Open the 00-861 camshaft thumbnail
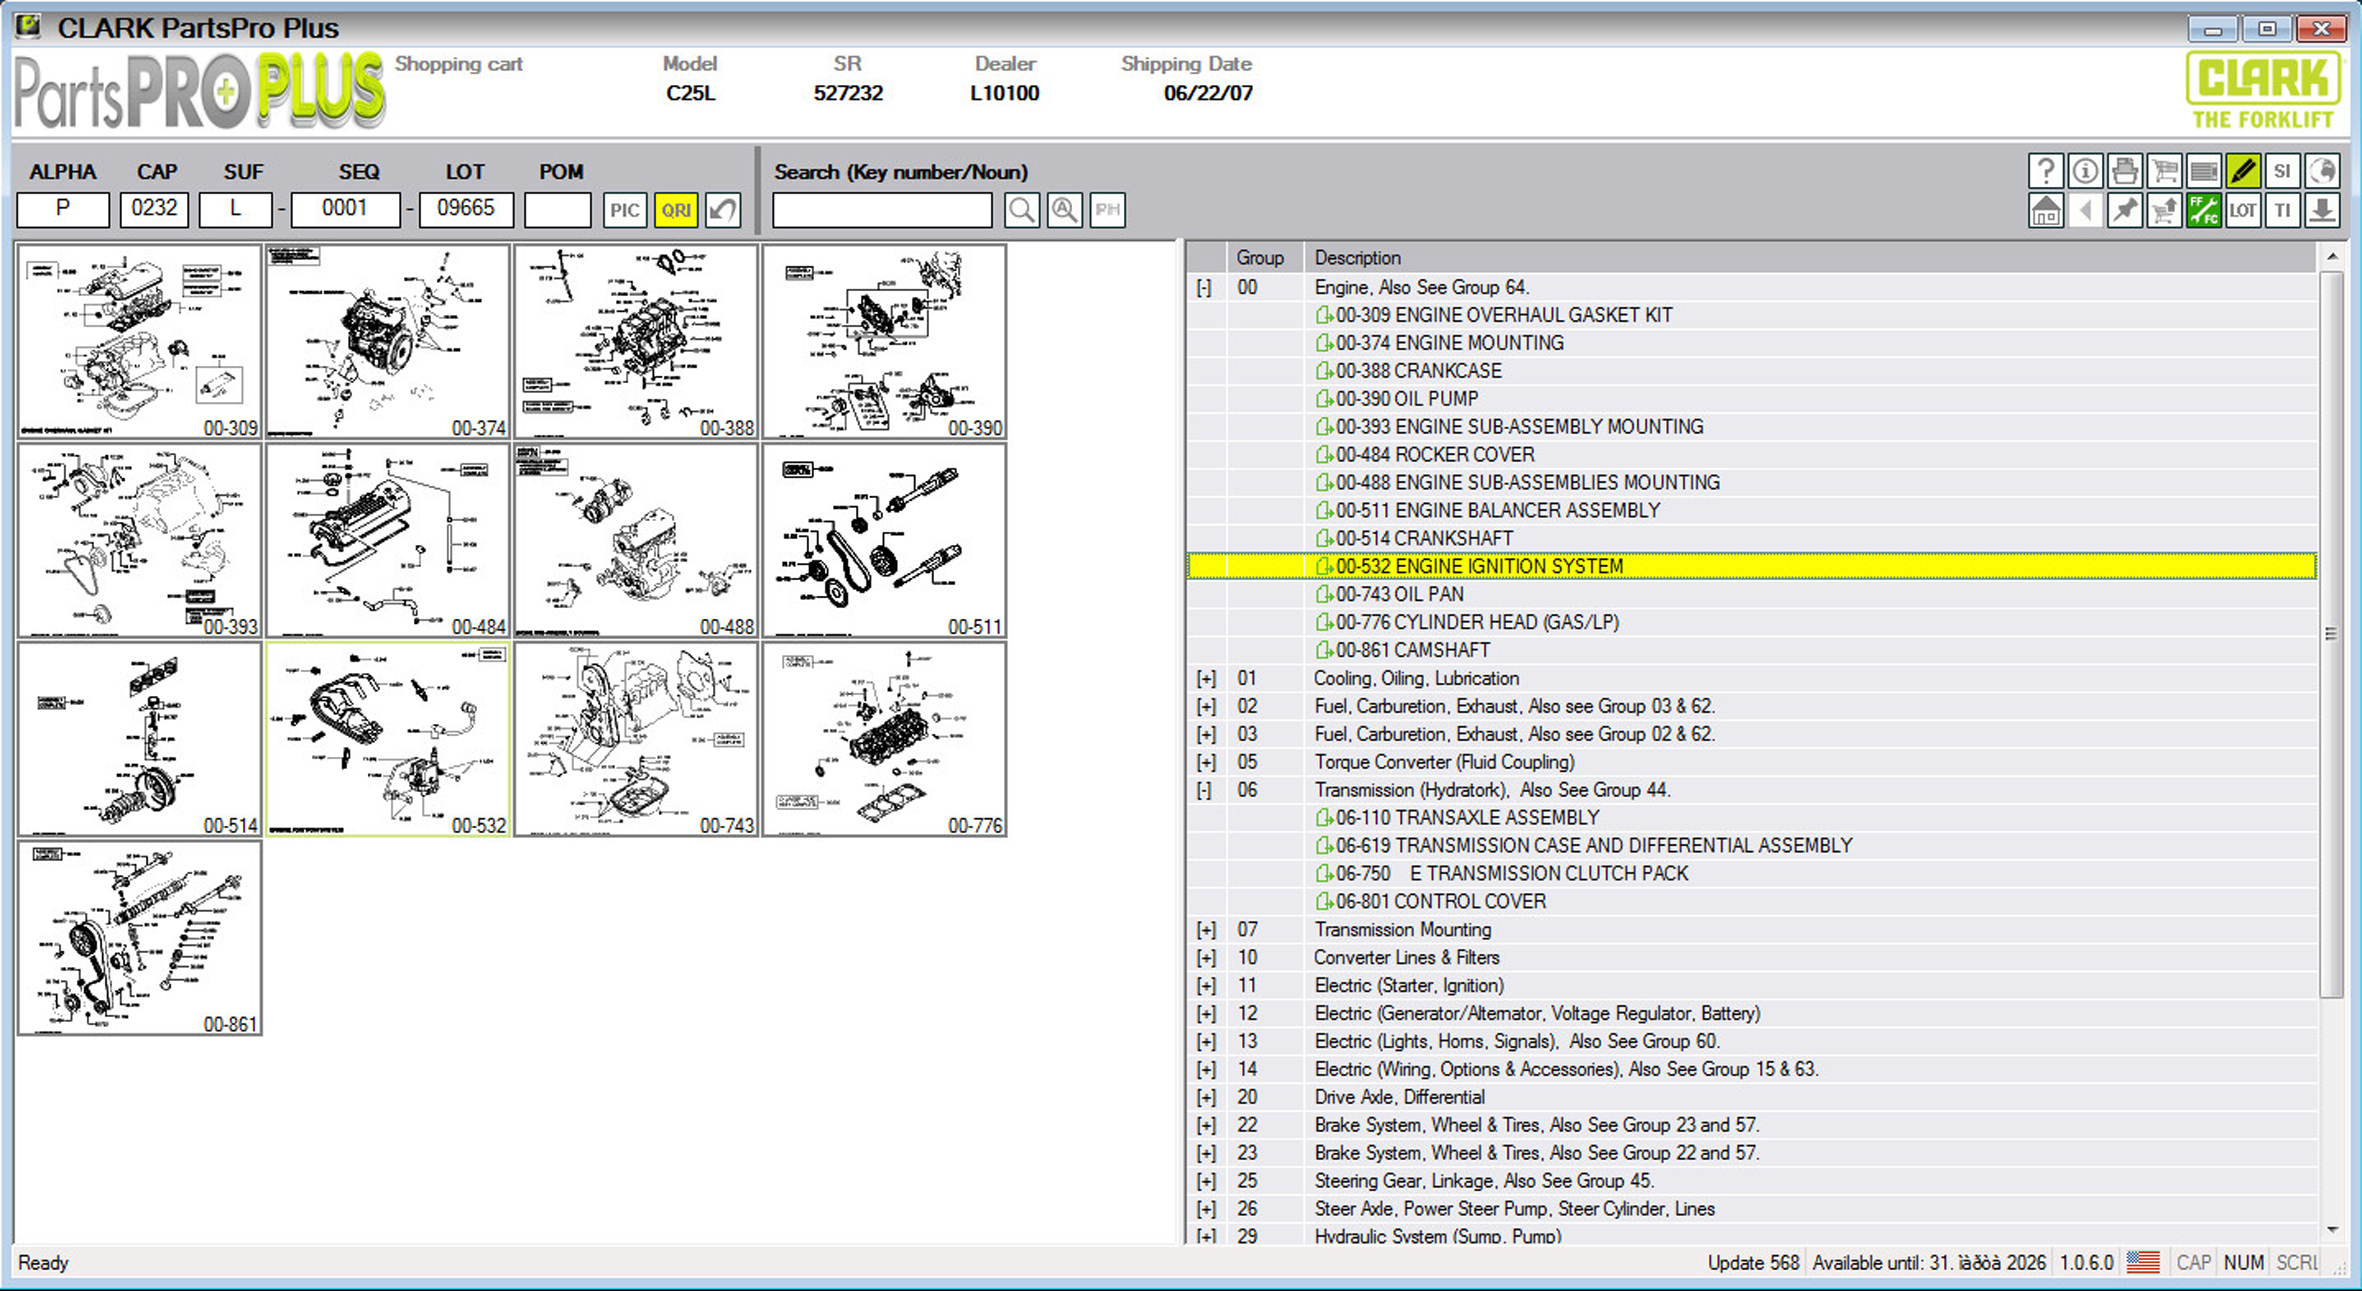The image size is (2362, 1291). point(140,938)
